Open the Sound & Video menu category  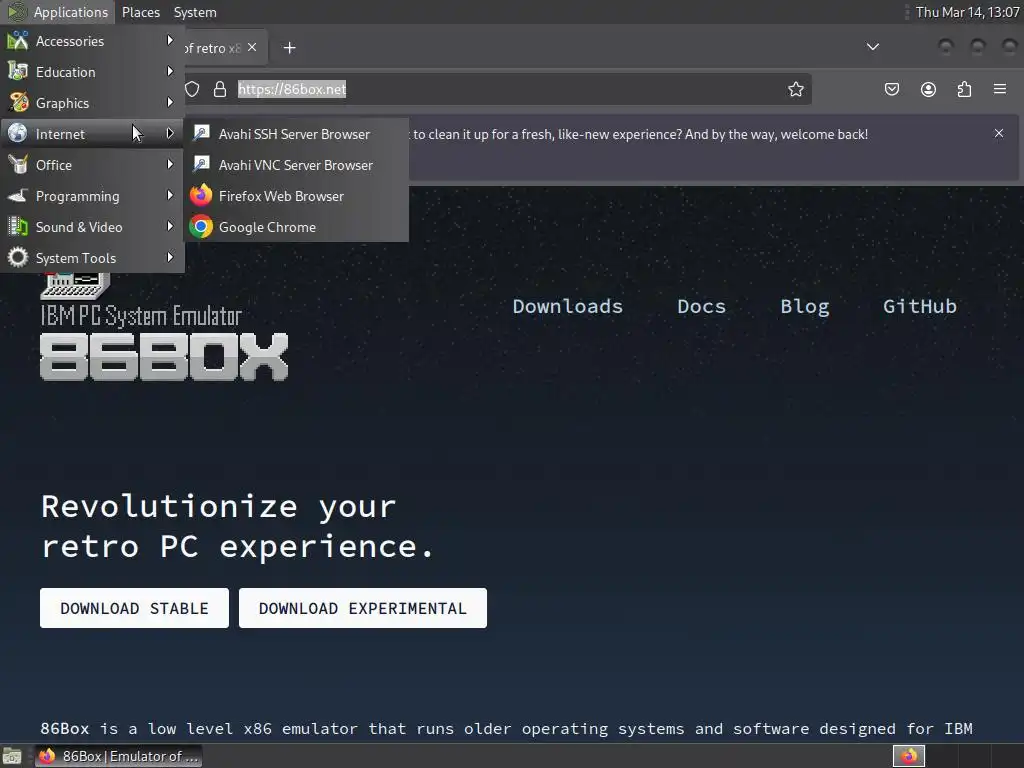(92, 227)
